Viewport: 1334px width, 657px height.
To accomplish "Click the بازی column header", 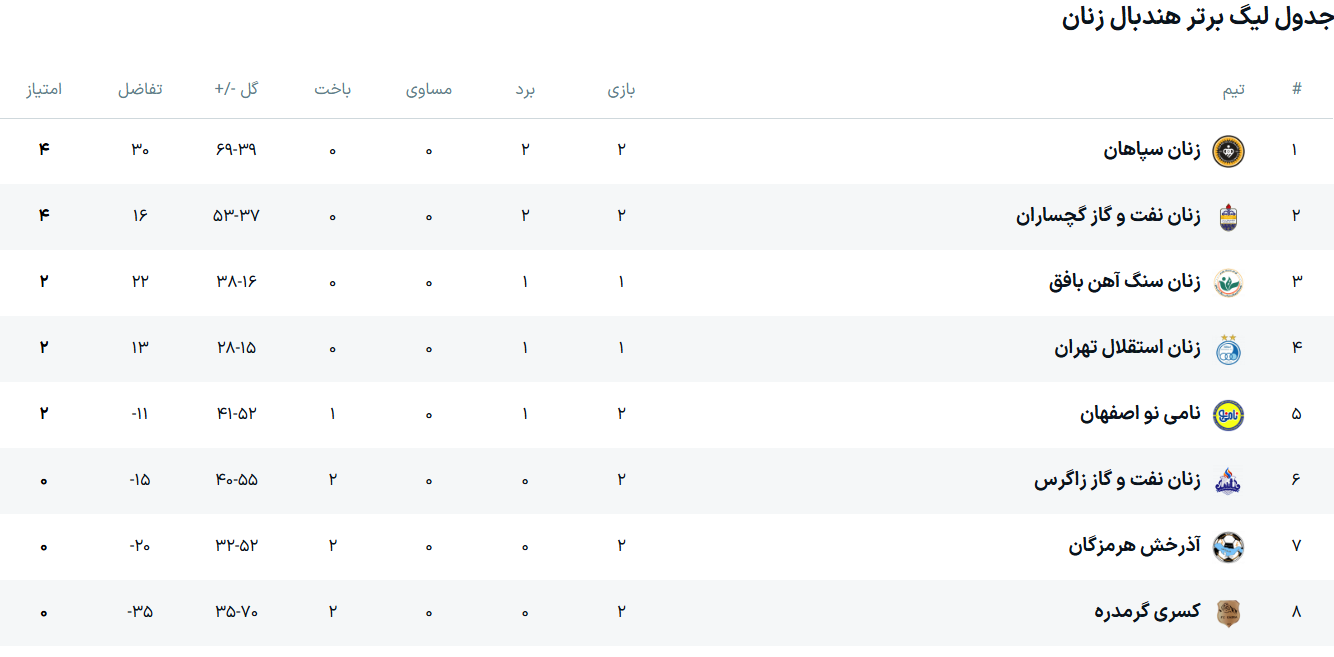I will click(621, 89).
